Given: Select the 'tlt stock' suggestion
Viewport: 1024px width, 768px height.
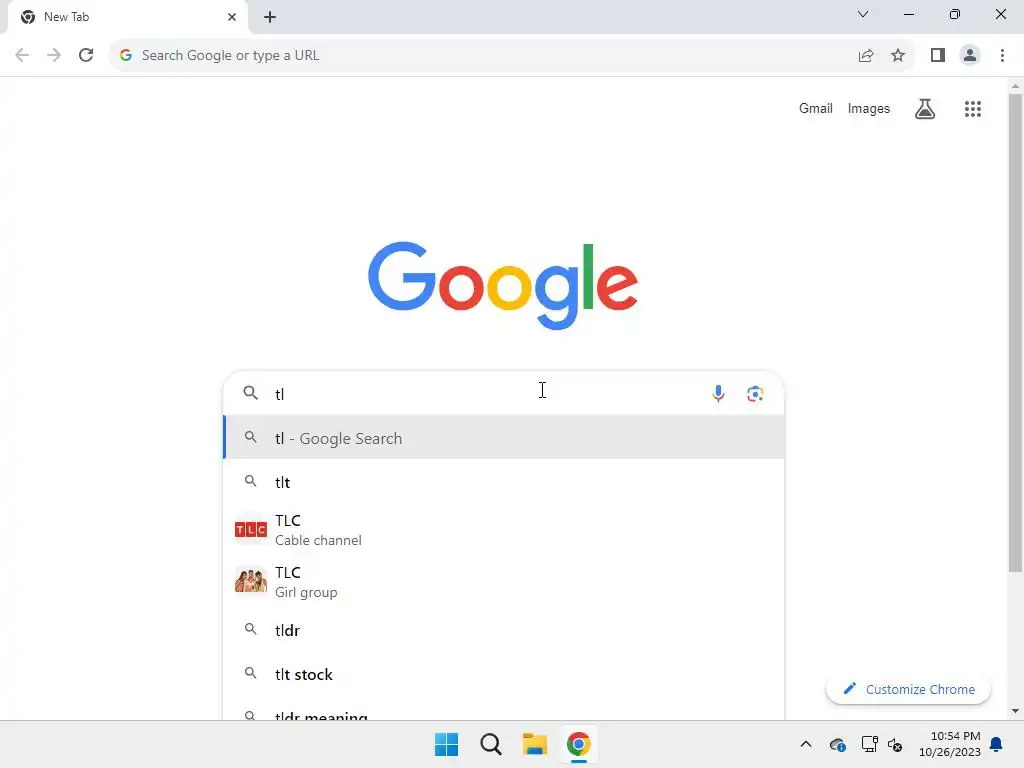Looking at the screenshot, I should 504,674.
